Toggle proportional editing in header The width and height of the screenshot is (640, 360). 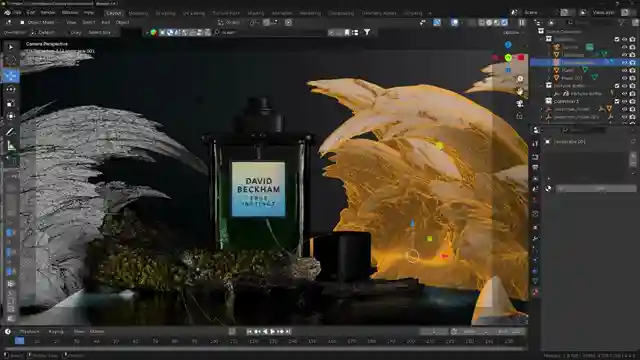click(x=289, y=23)
